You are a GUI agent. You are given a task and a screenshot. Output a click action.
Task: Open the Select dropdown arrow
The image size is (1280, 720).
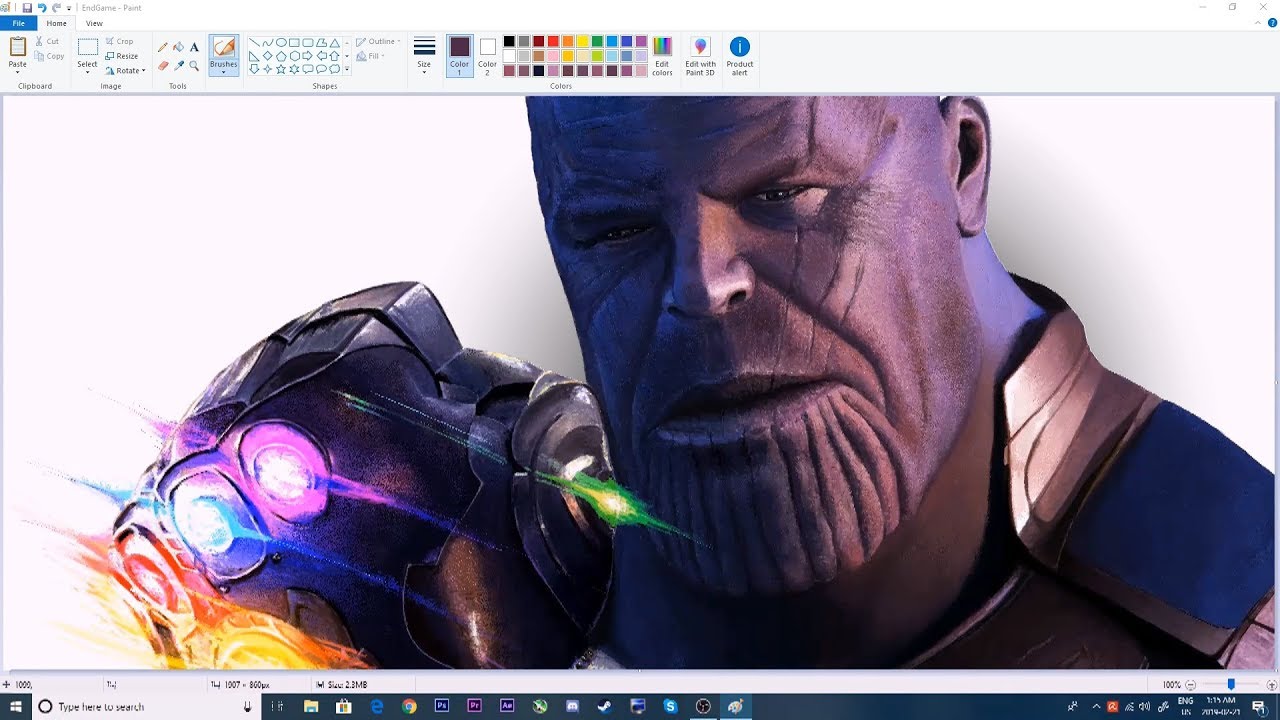point(88,72)
